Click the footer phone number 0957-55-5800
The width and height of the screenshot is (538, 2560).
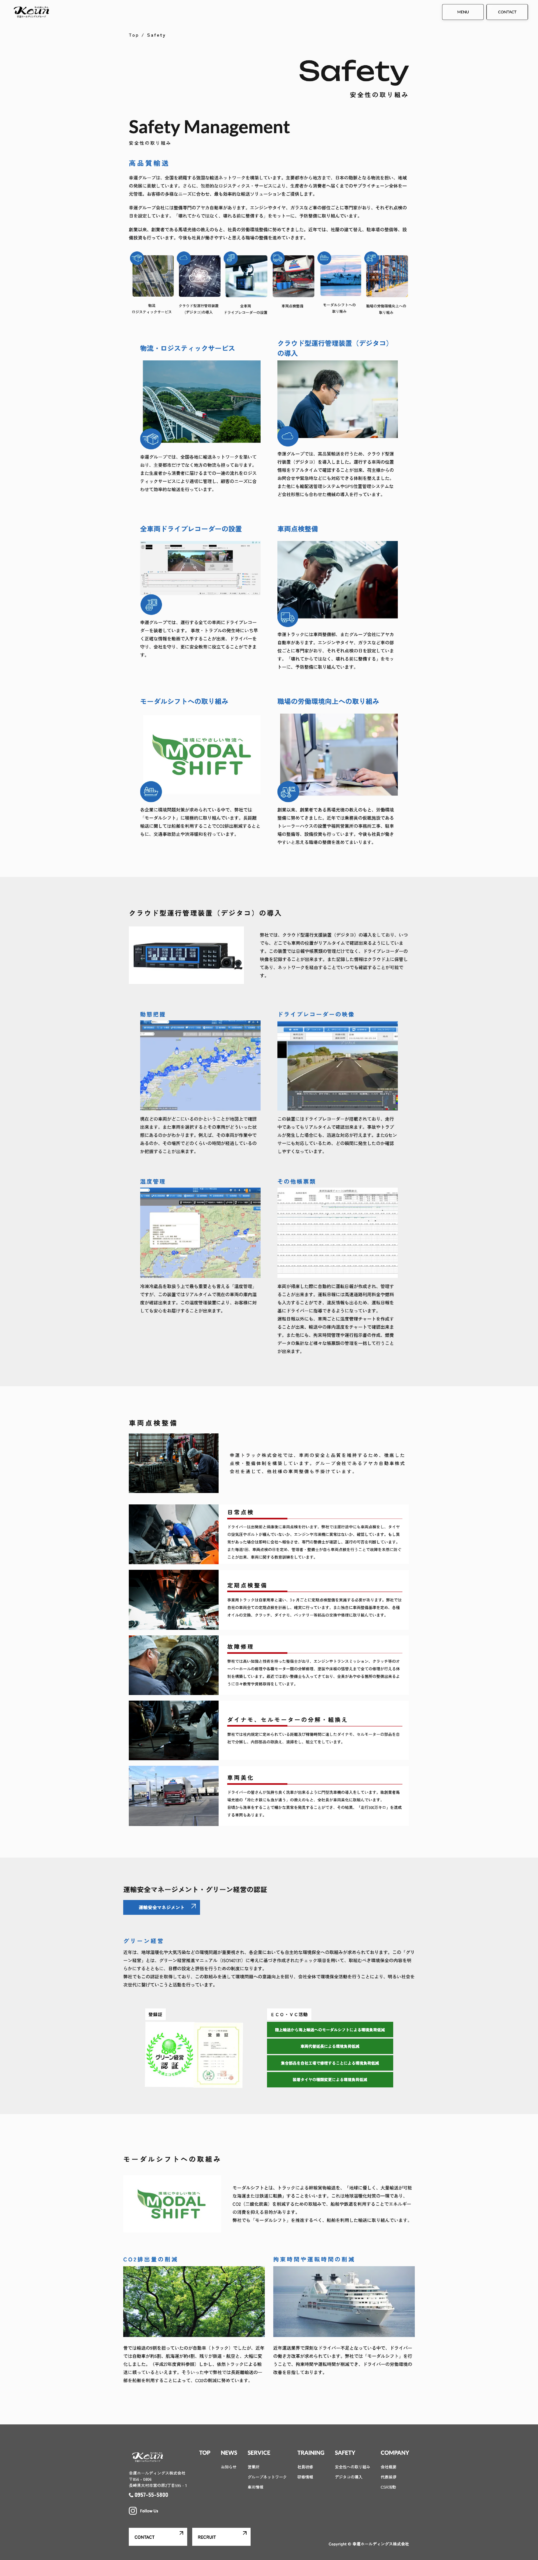point(149,2495)
